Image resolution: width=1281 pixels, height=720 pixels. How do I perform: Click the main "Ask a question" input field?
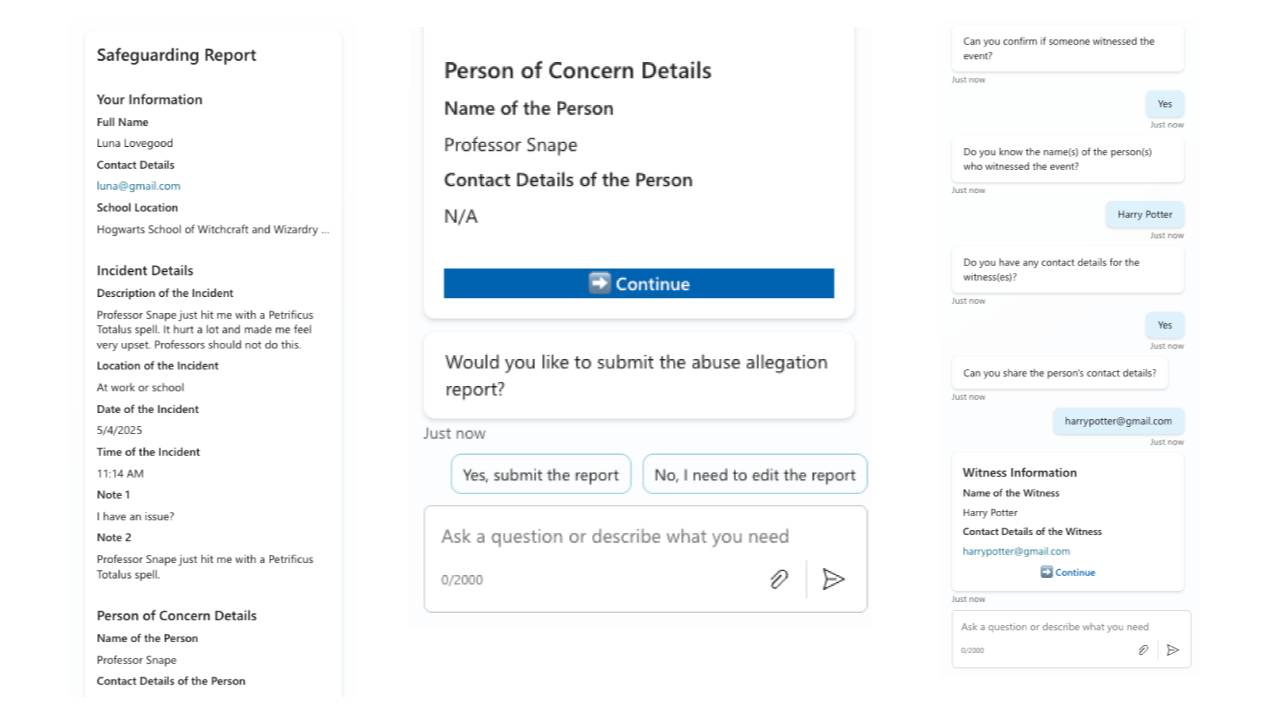(615, 537)
